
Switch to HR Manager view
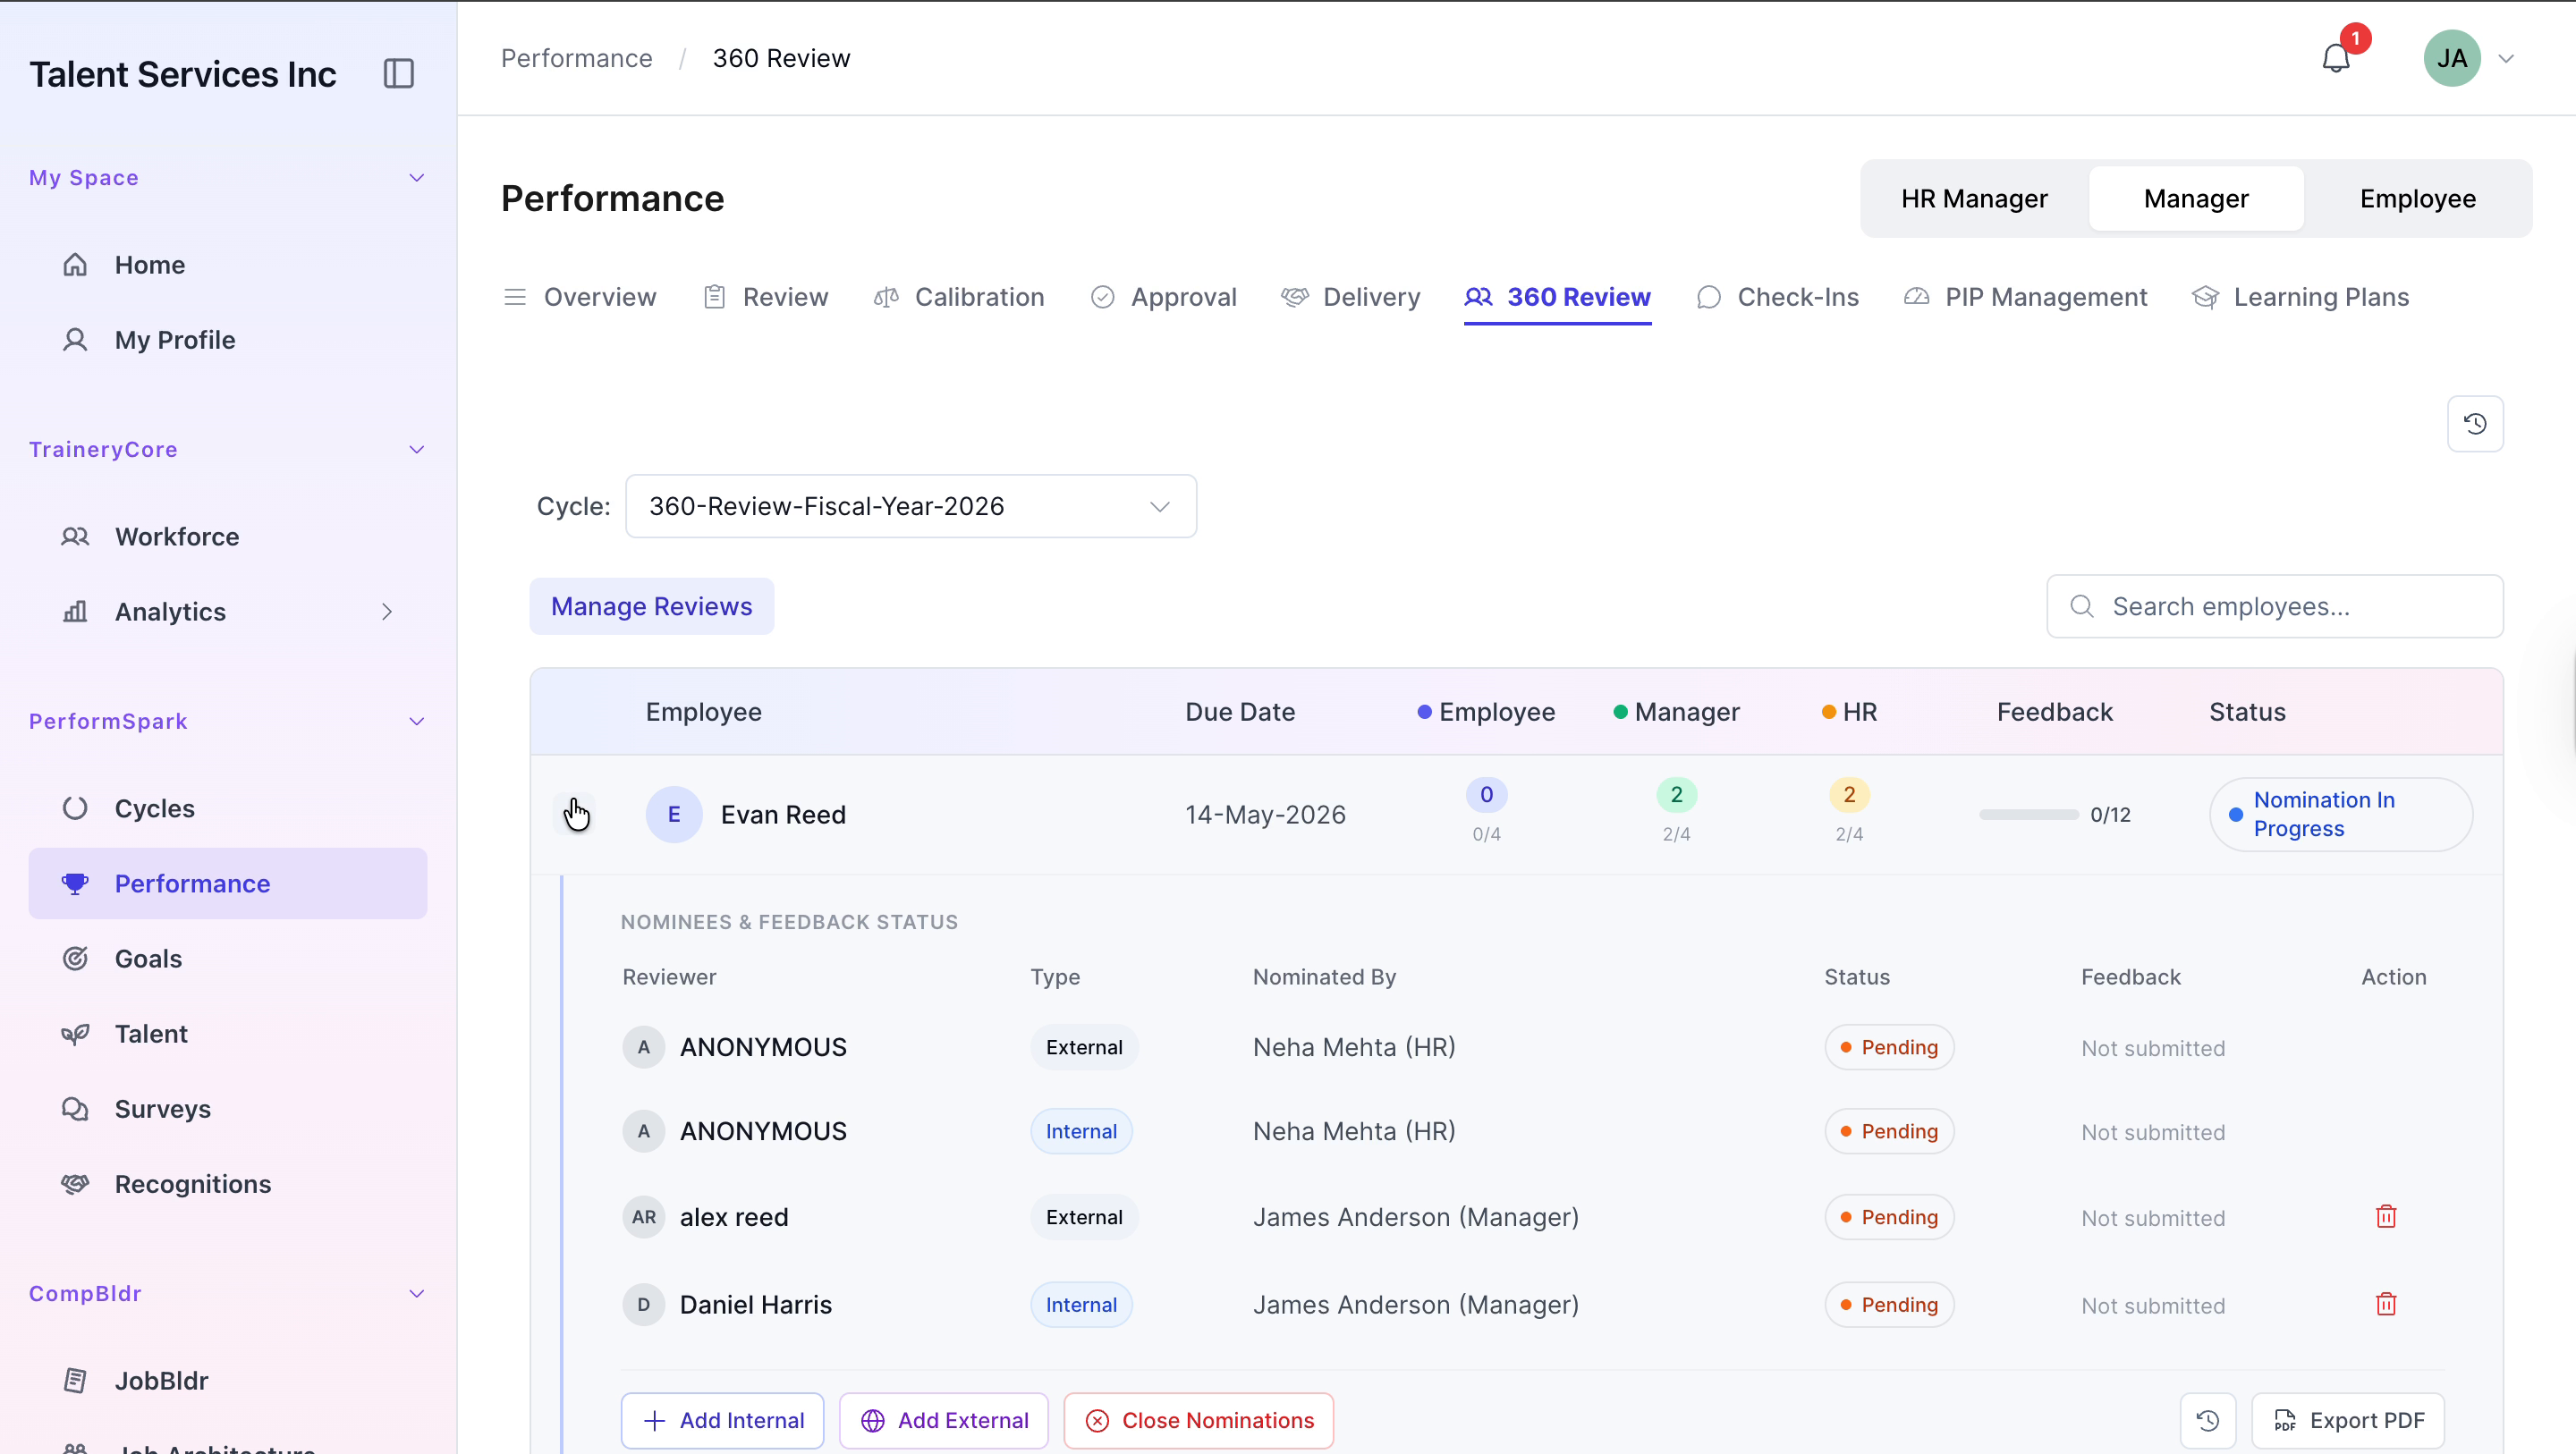point(1973,199)
